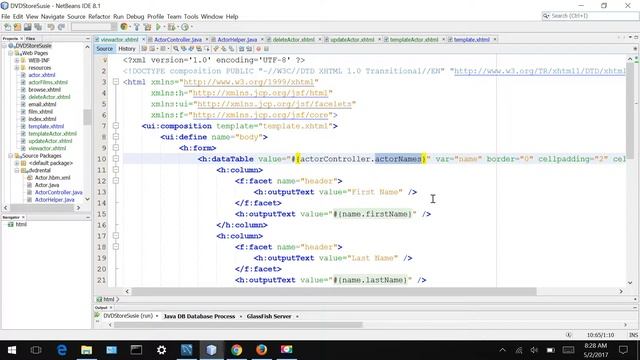
Task: Open the jsf/facelets namespace link
Action: tap(274, 104)
